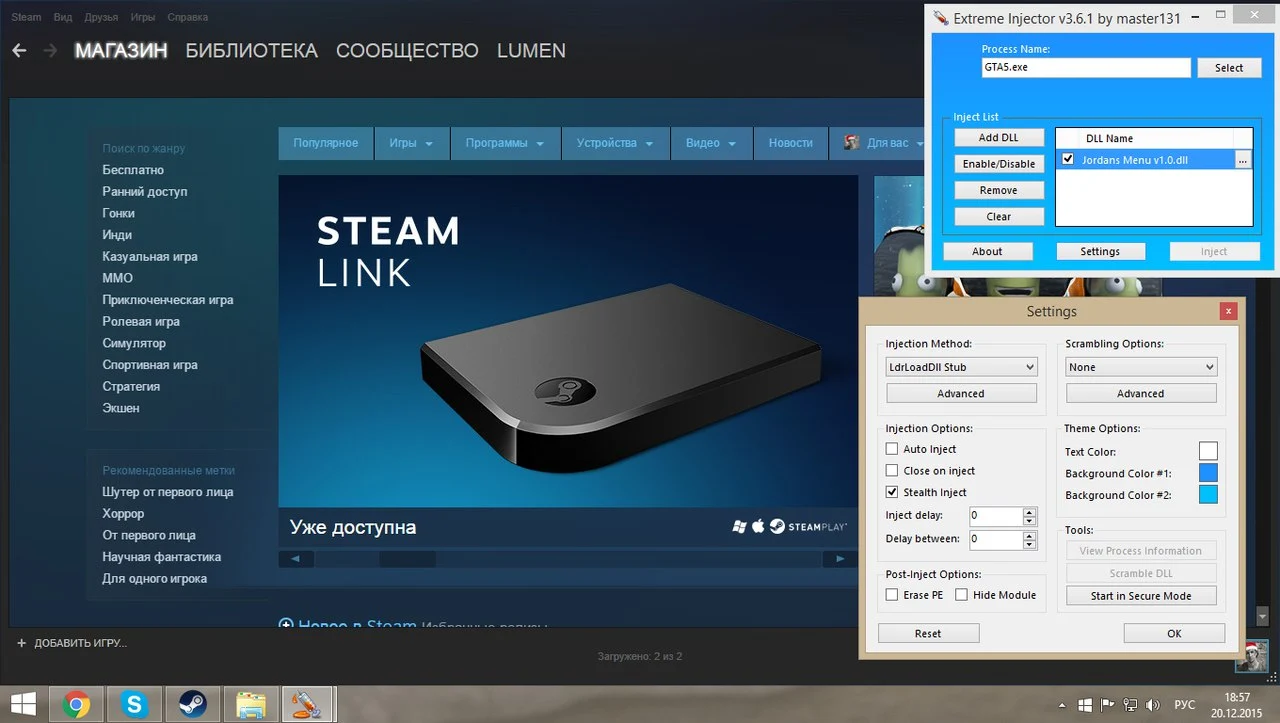The width and height of the screenshot is (1280, 723).
Task: Open Skype from the taskbar
Action: click(x=134, y=705)
